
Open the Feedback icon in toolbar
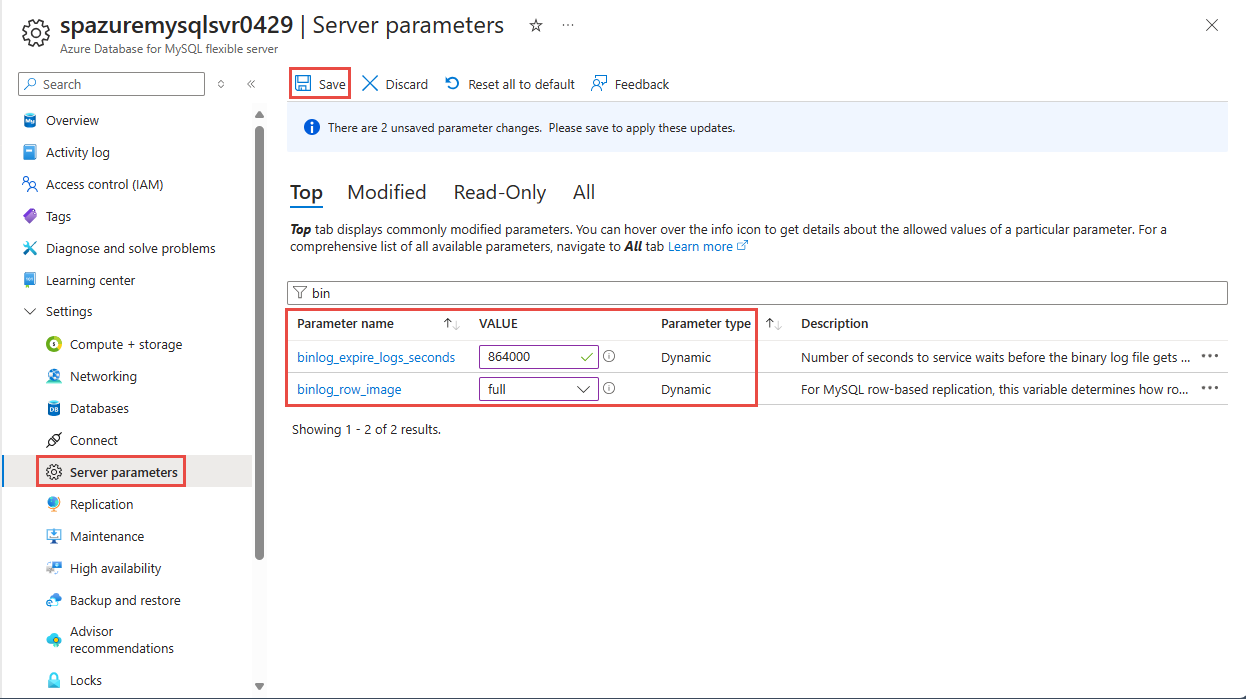[x=599, y=84]
